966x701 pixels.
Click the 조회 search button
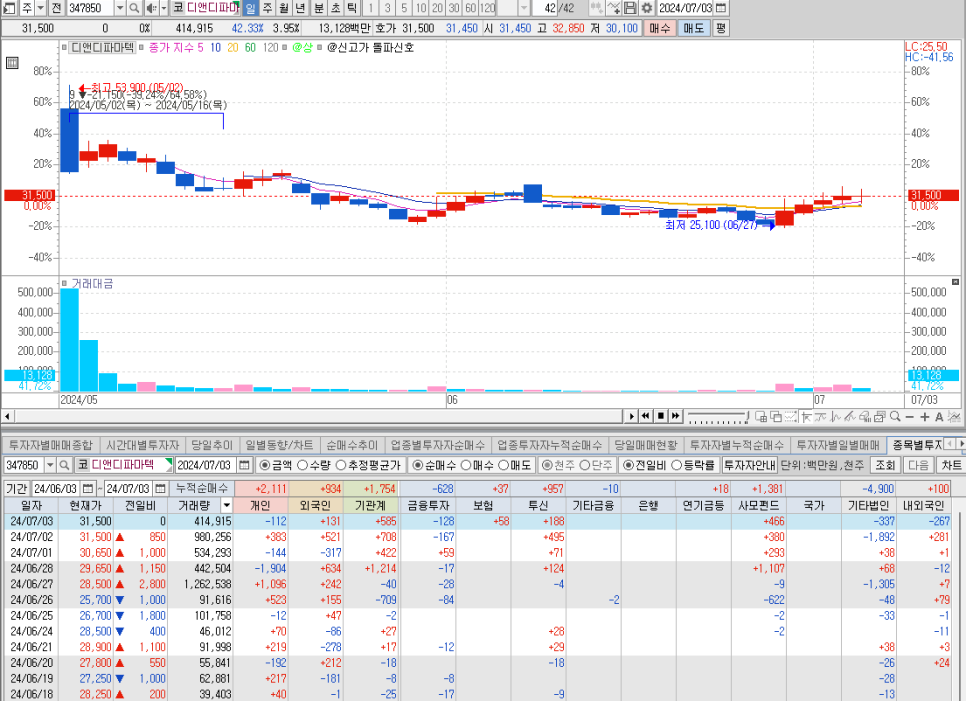point(885,465)
